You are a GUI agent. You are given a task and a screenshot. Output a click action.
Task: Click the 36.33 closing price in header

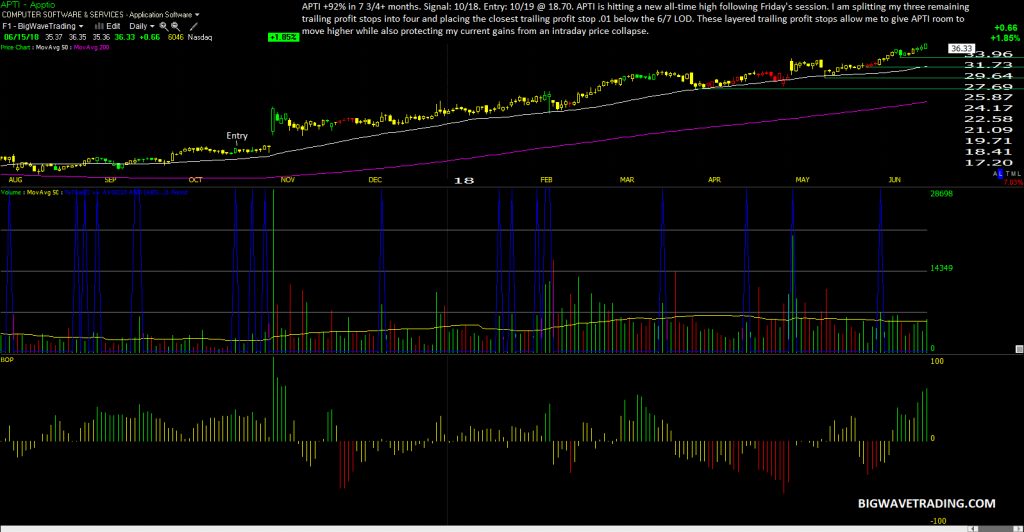click(125, 37)
